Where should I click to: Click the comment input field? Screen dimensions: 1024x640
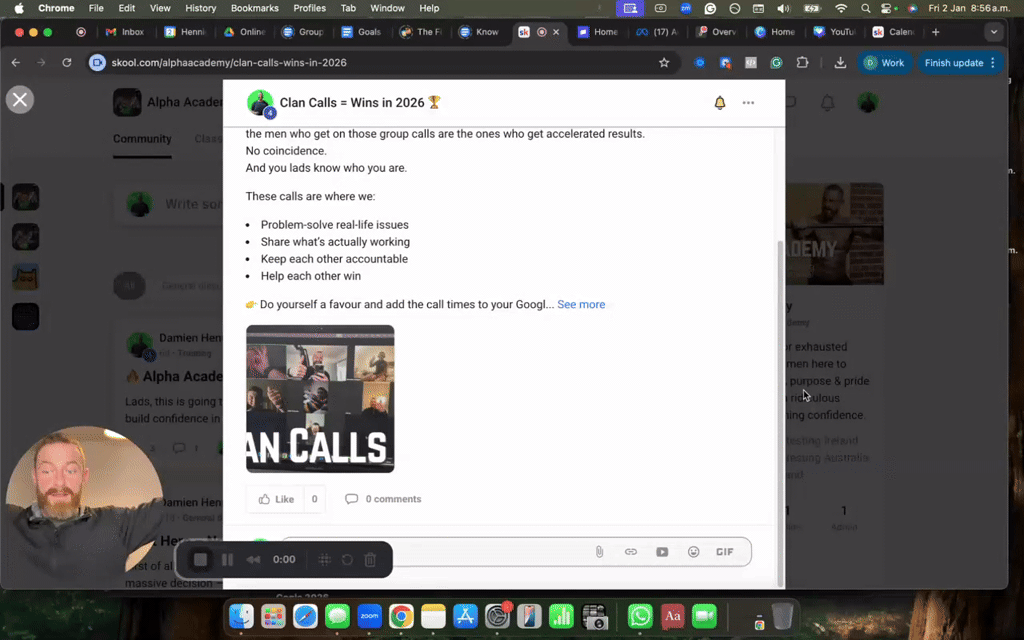tap(516, 552)
